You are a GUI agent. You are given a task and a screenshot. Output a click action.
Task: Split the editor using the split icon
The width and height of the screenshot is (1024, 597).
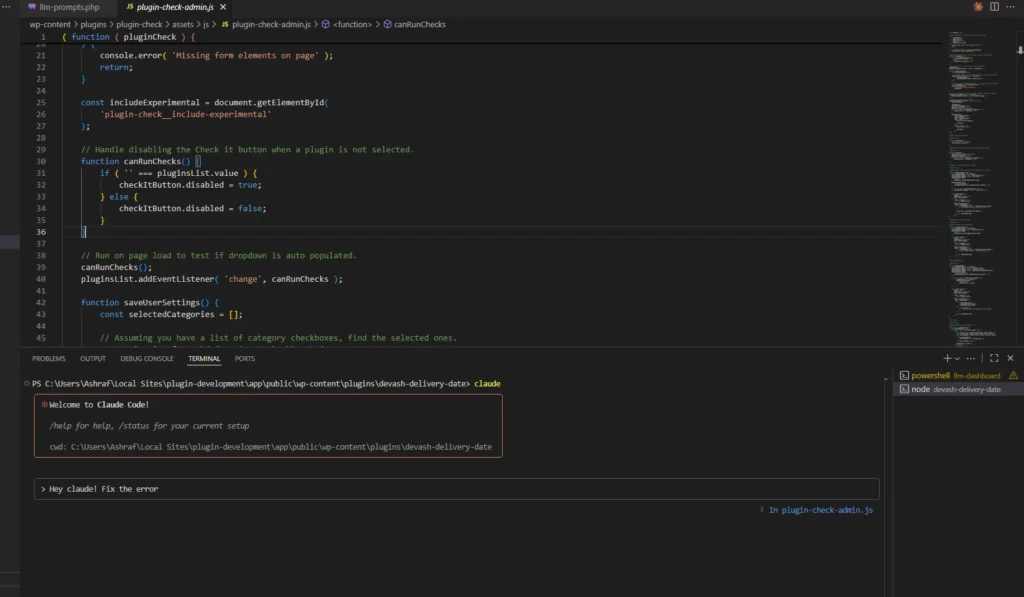994,7
